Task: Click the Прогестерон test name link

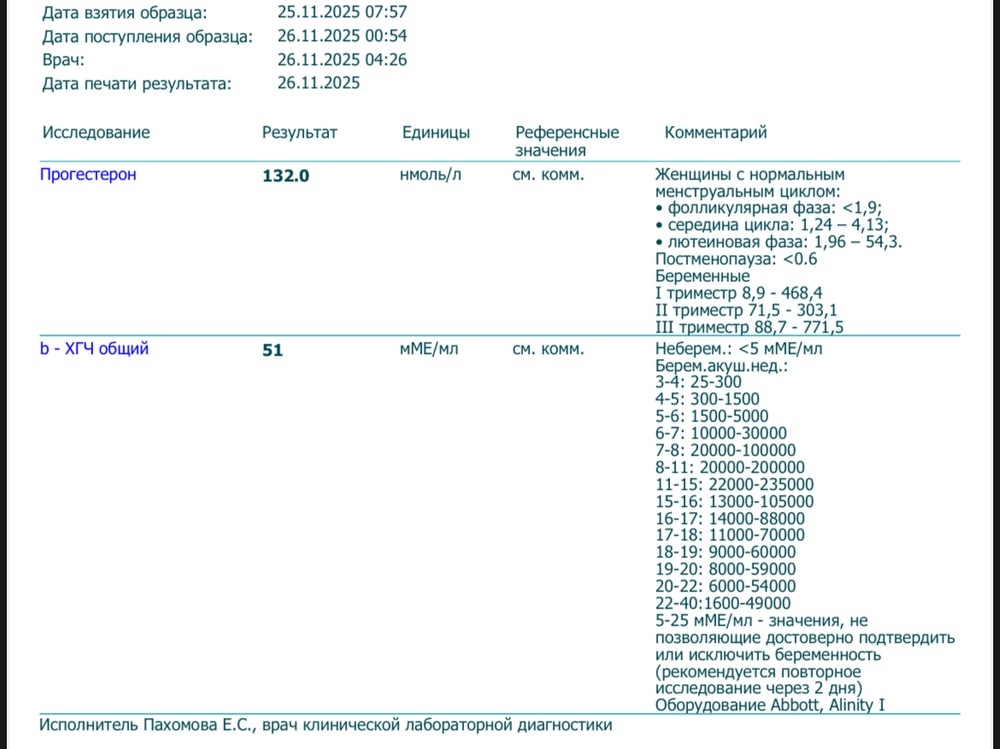Action: (x=88, y=175)
